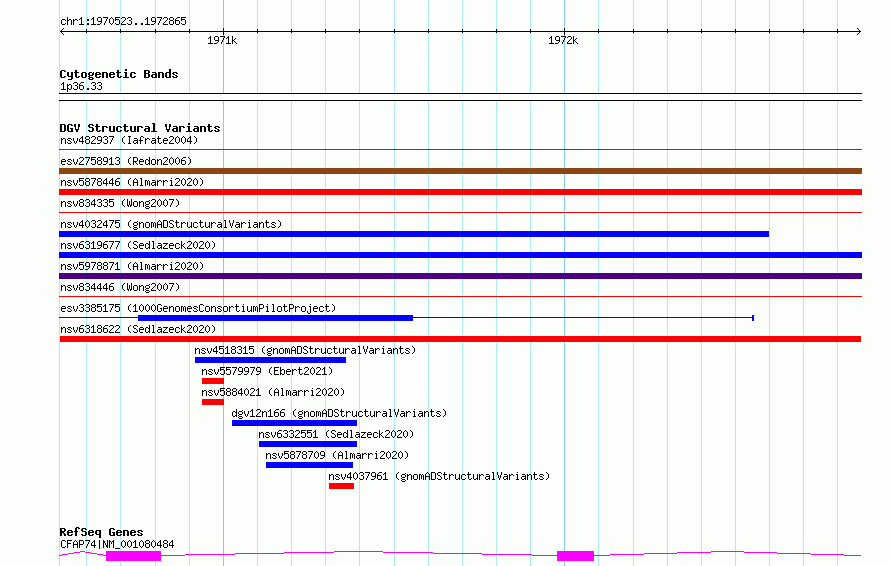Click the thick blue esv3385175 segment
The height and width of the screenshot is (566, 890).
(x=275, y=318)
